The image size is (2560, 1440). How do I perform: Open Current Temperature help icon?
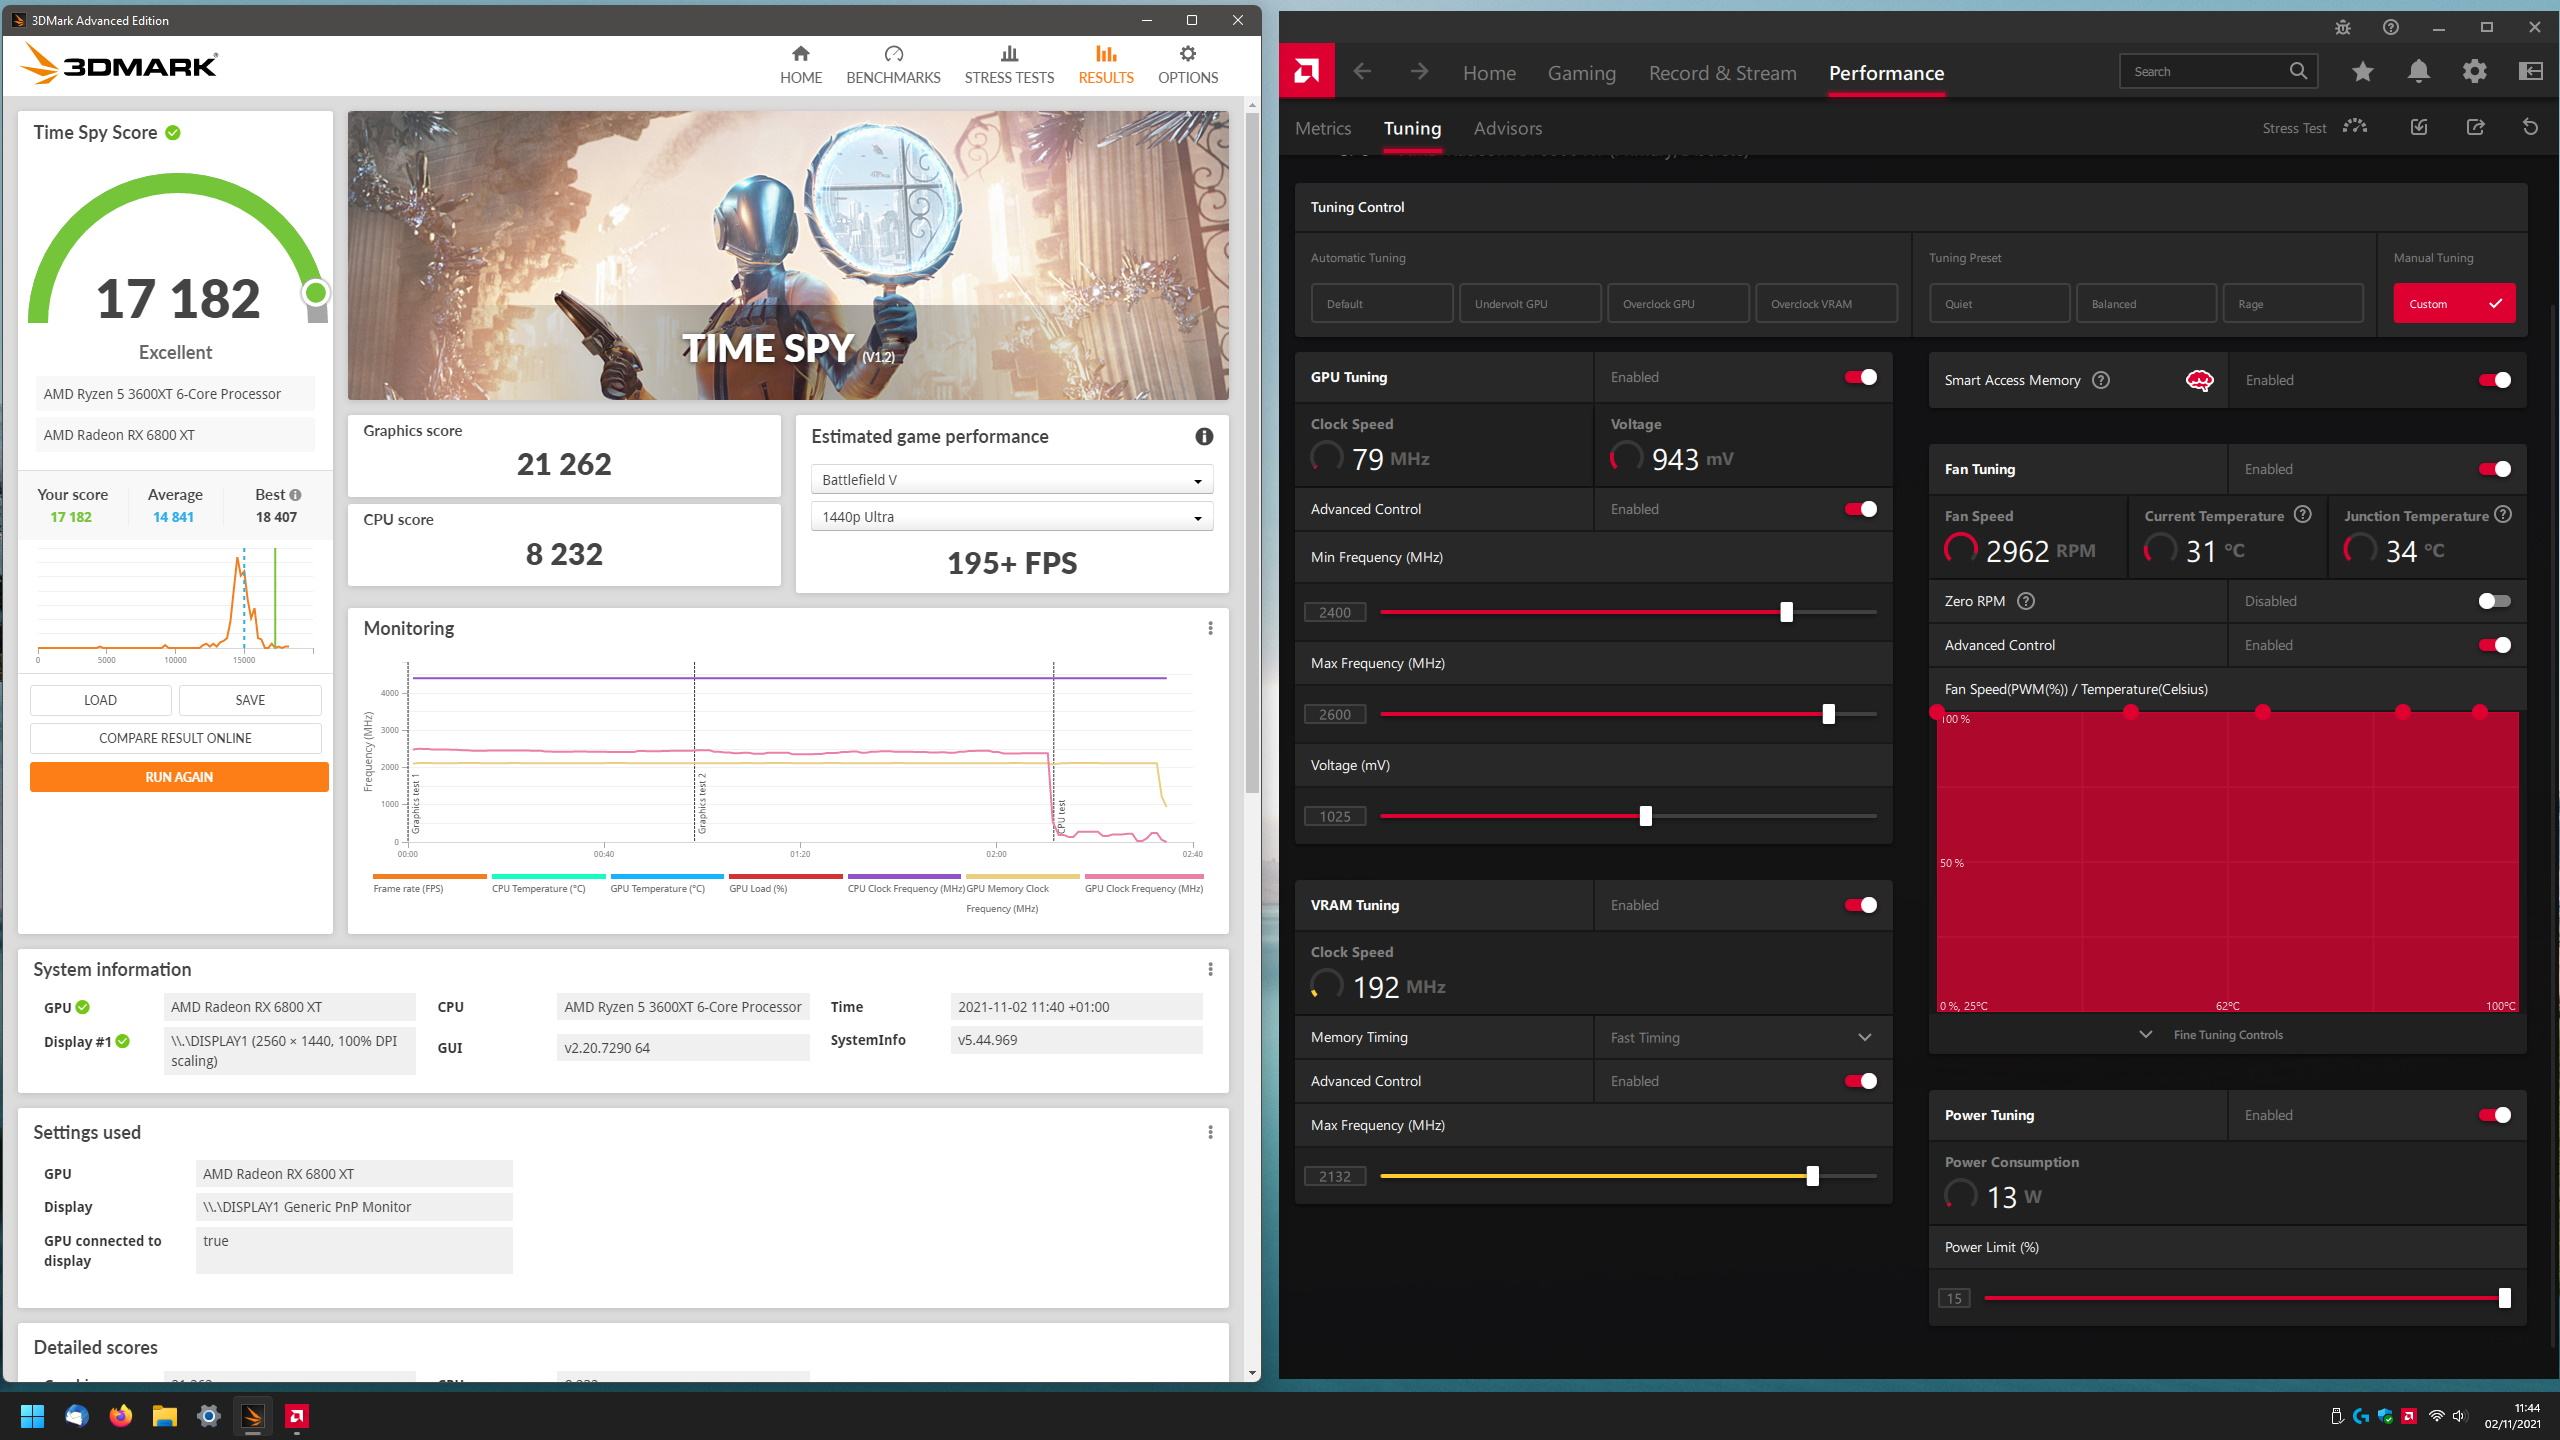2303,515
